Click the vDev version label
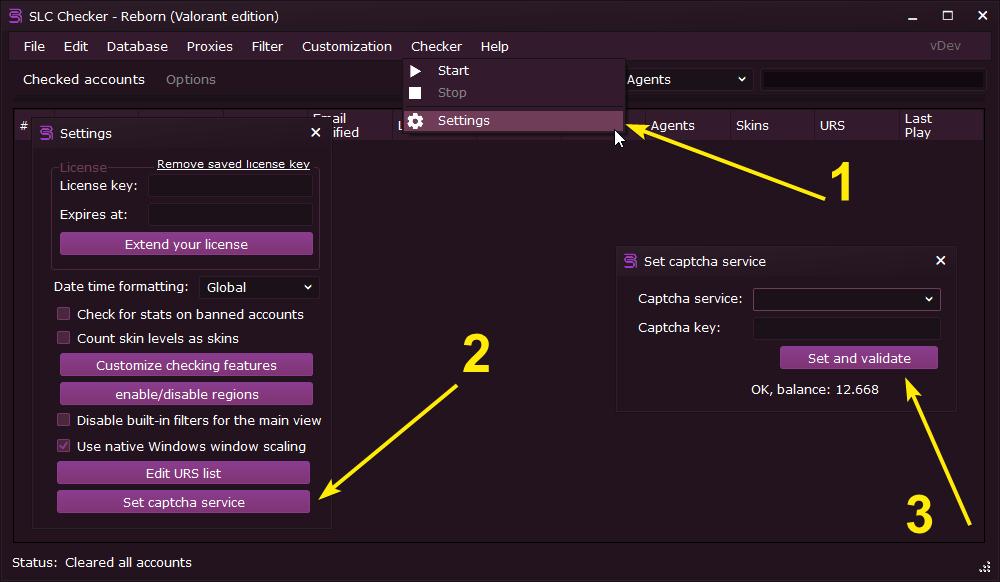Screen dimensions: 1000x582 coord(945,46)
